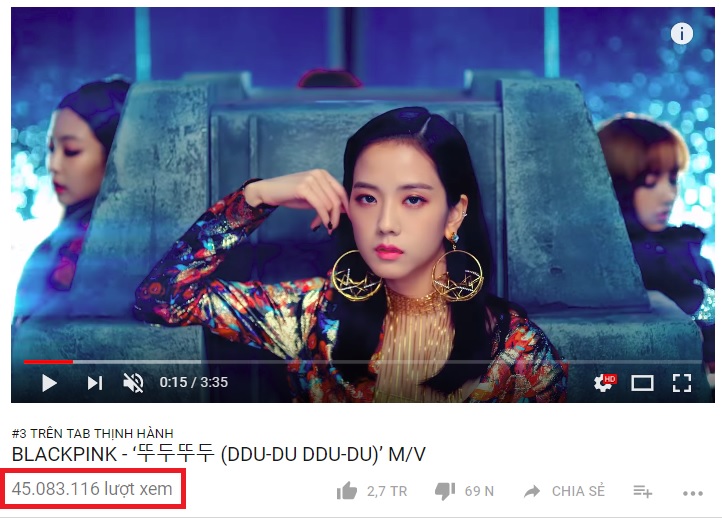Skip to the next video

tap(94, 383)
